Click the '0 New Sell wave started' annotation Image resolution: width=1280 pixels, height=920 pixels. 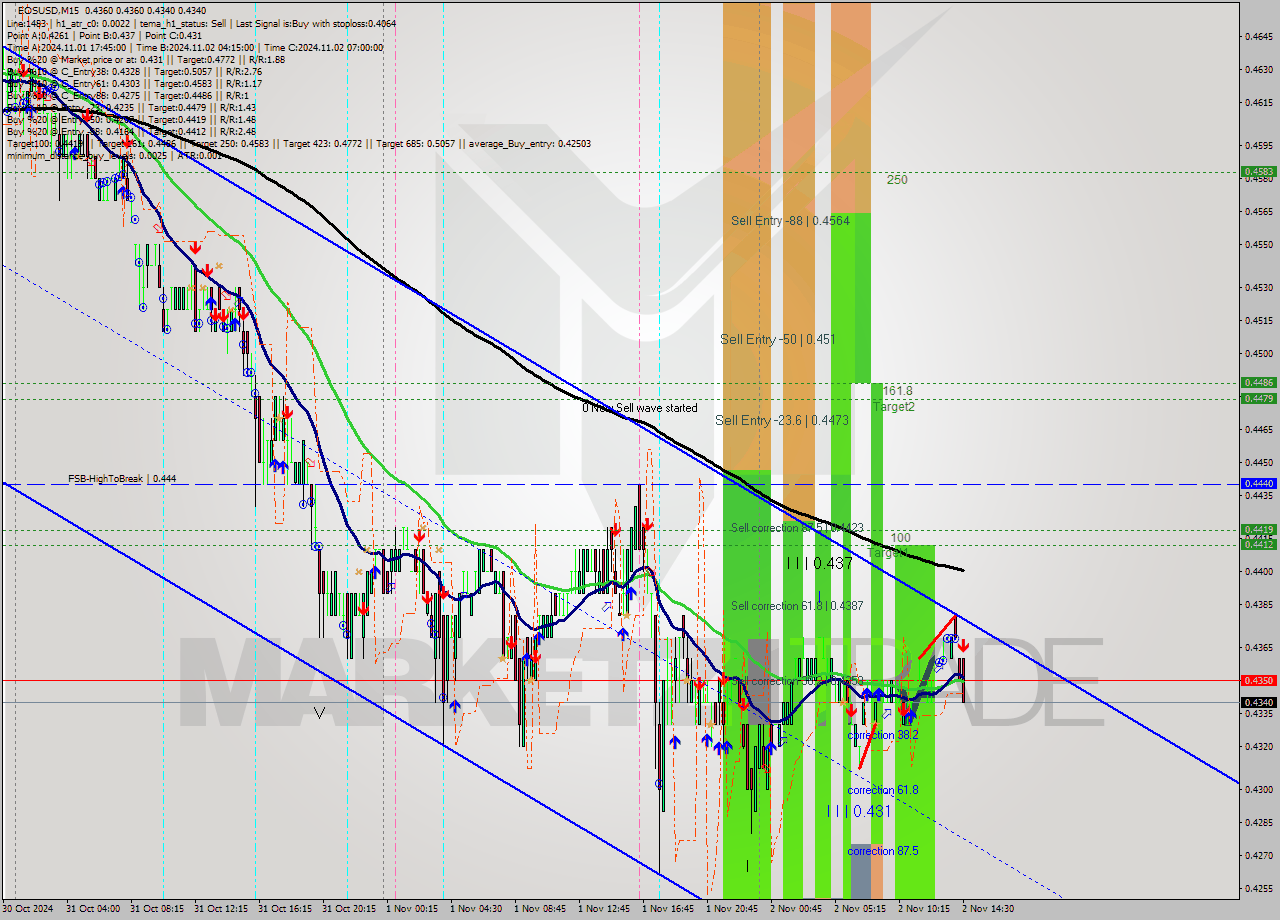click(x=640, y=408)
